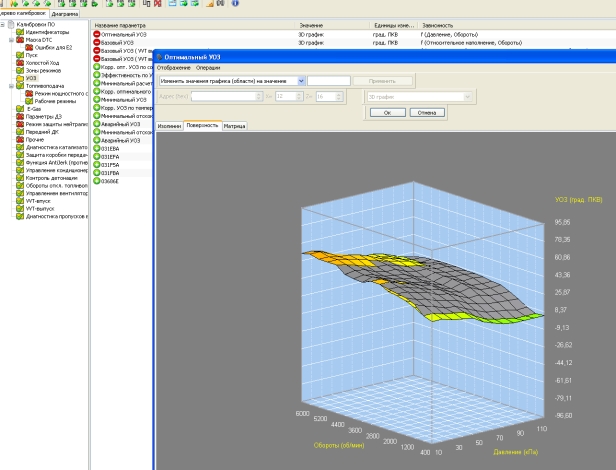
Task: Open the Отображение menu
Action: pyautogui.click(x=174, y=67)
